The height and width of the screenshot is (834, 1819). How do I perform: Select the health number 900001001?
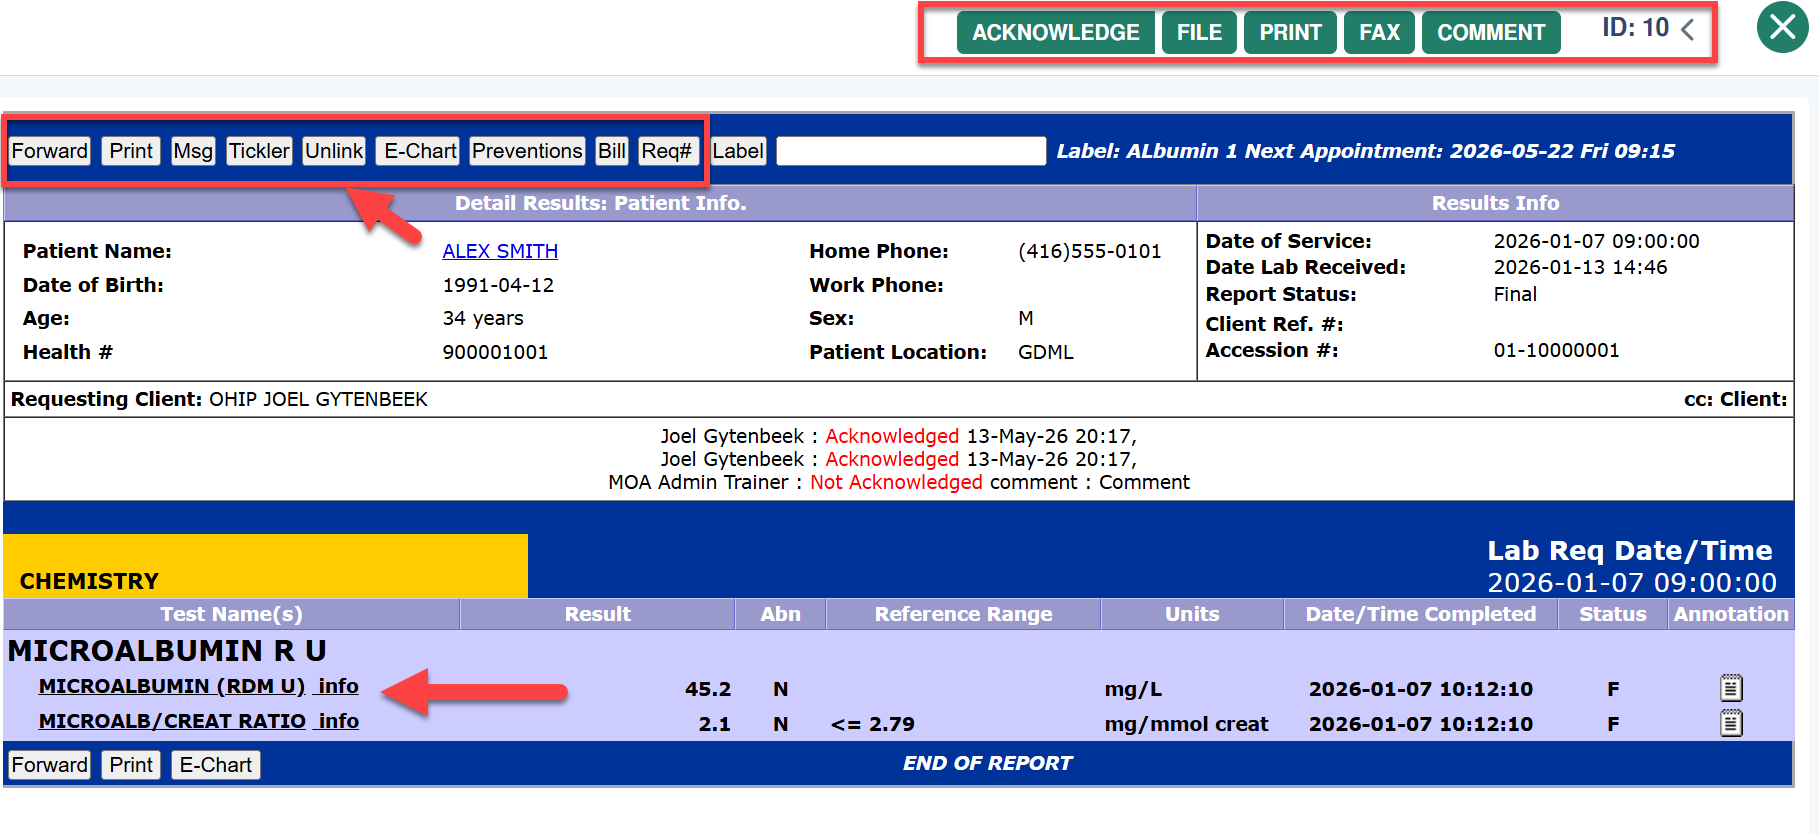pos(495,352)
